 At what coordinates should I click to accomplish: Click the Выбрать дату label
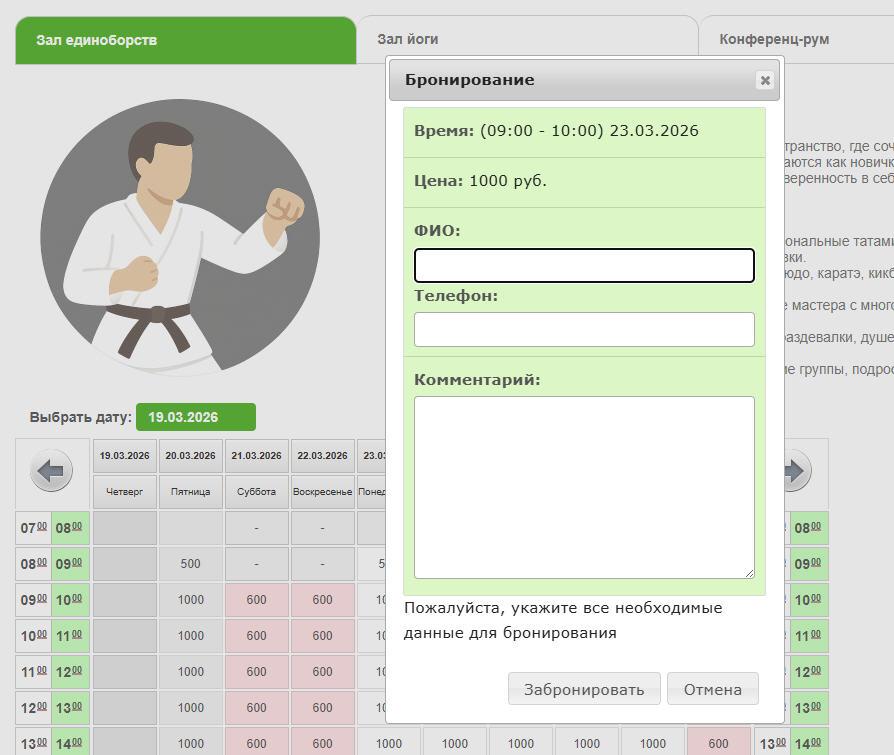[x=80, y=417]
